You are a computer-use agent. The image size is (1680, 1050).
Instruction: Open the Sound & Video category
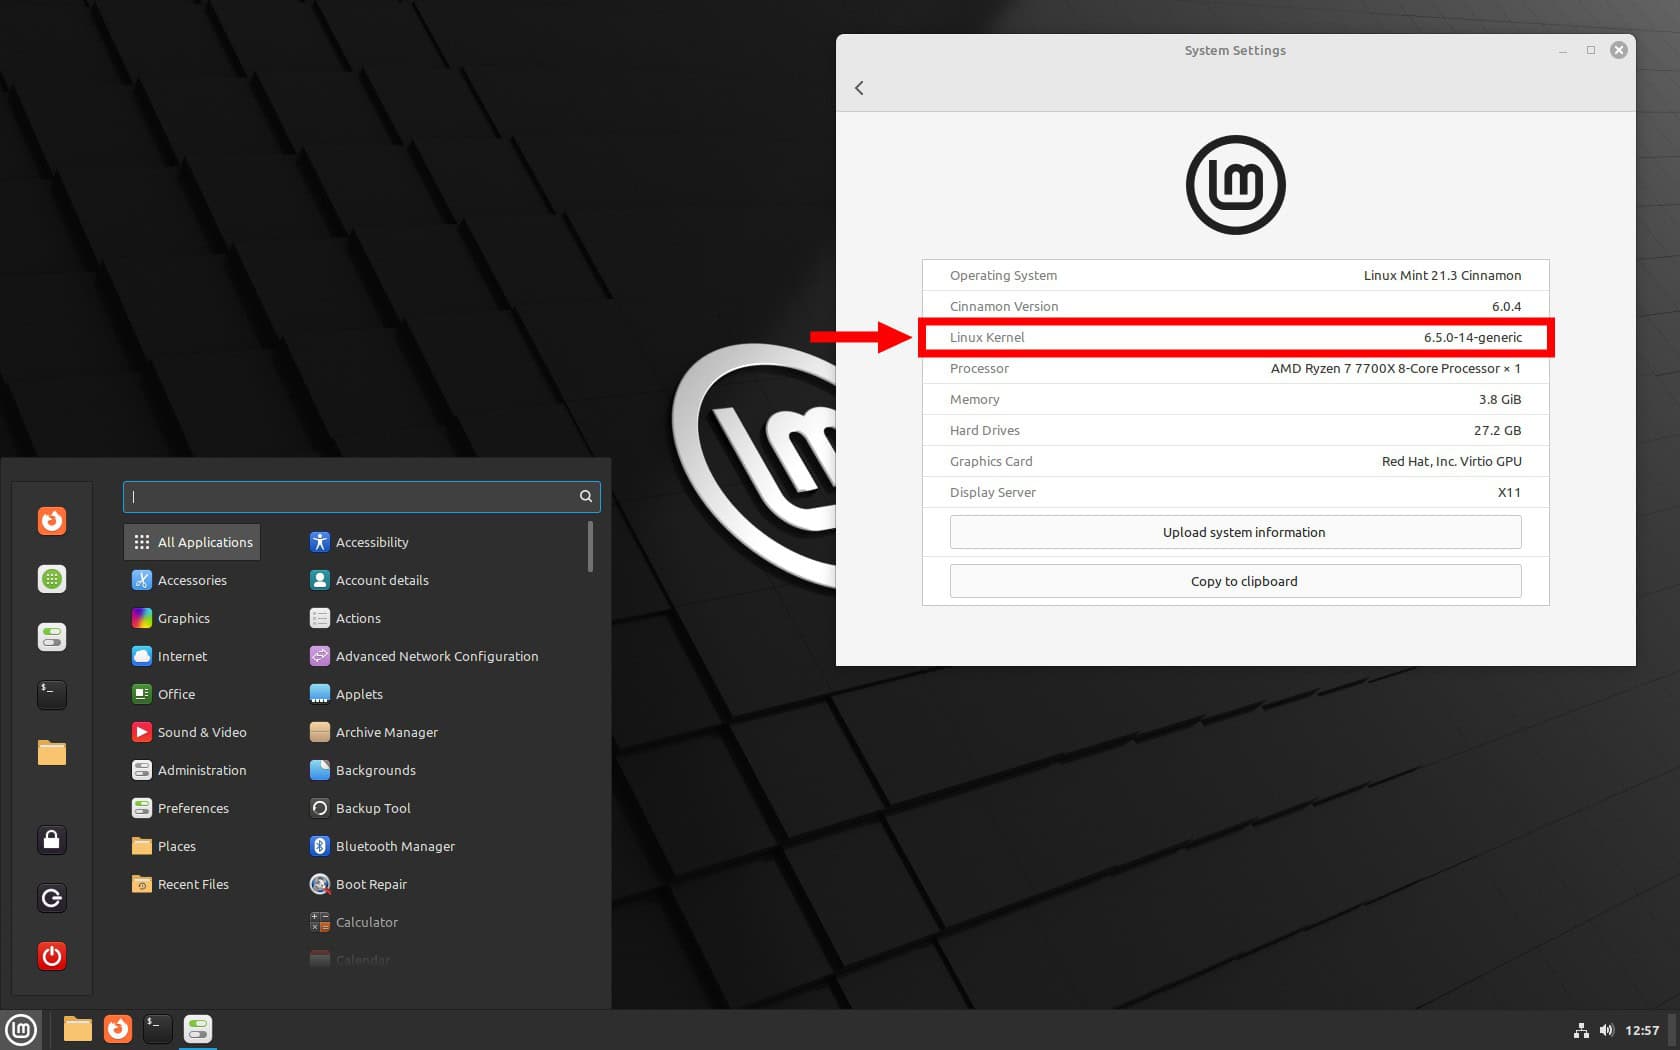[x=202, y=731]
